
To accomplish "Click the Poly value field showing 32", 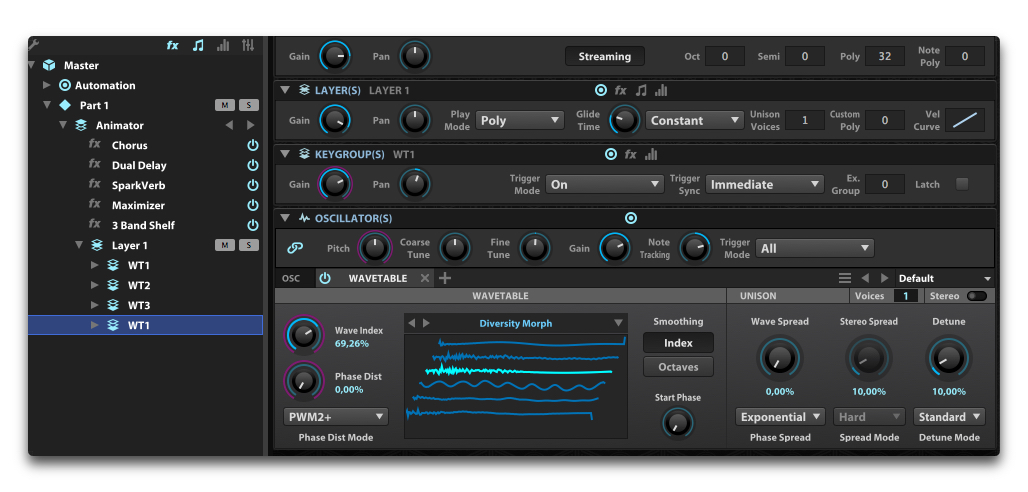I will (x=884, y=56).
